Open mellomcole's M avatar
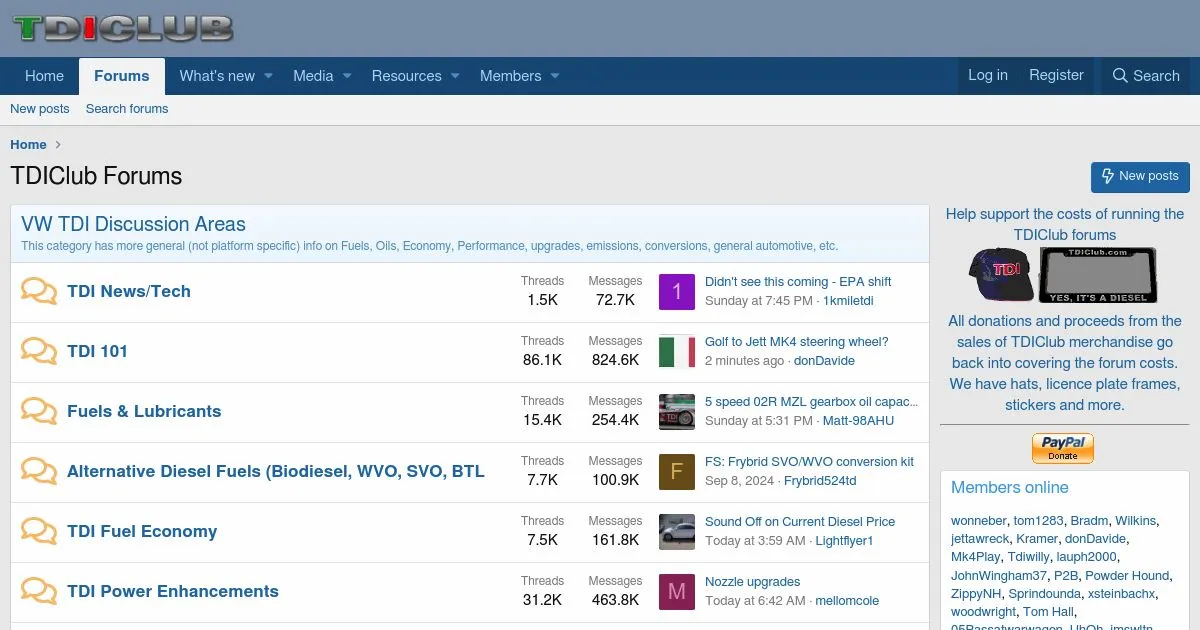 [677, 592]
